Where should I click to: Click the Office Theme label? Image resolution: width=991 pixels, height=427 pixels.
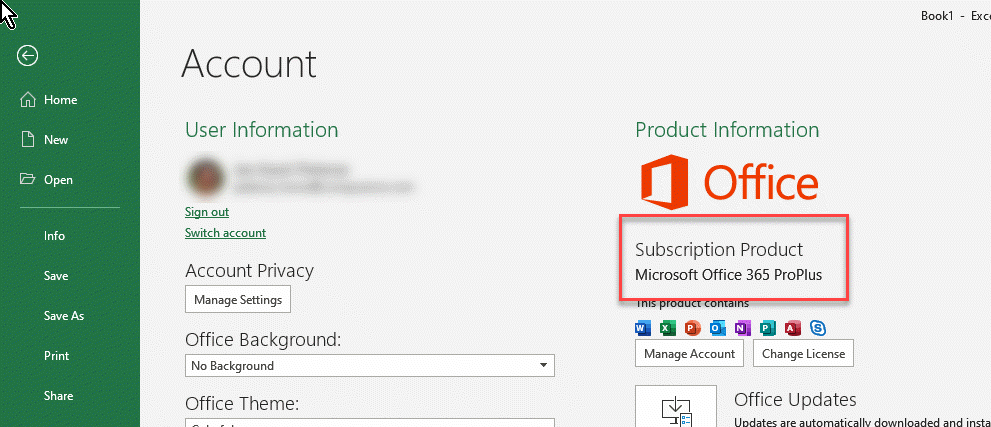pos(242,403)
